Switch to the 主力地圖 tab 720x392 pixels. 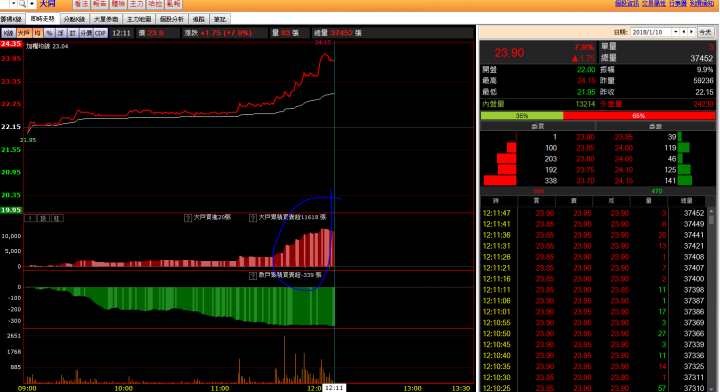pyautogui.click(x=139, y=19)
